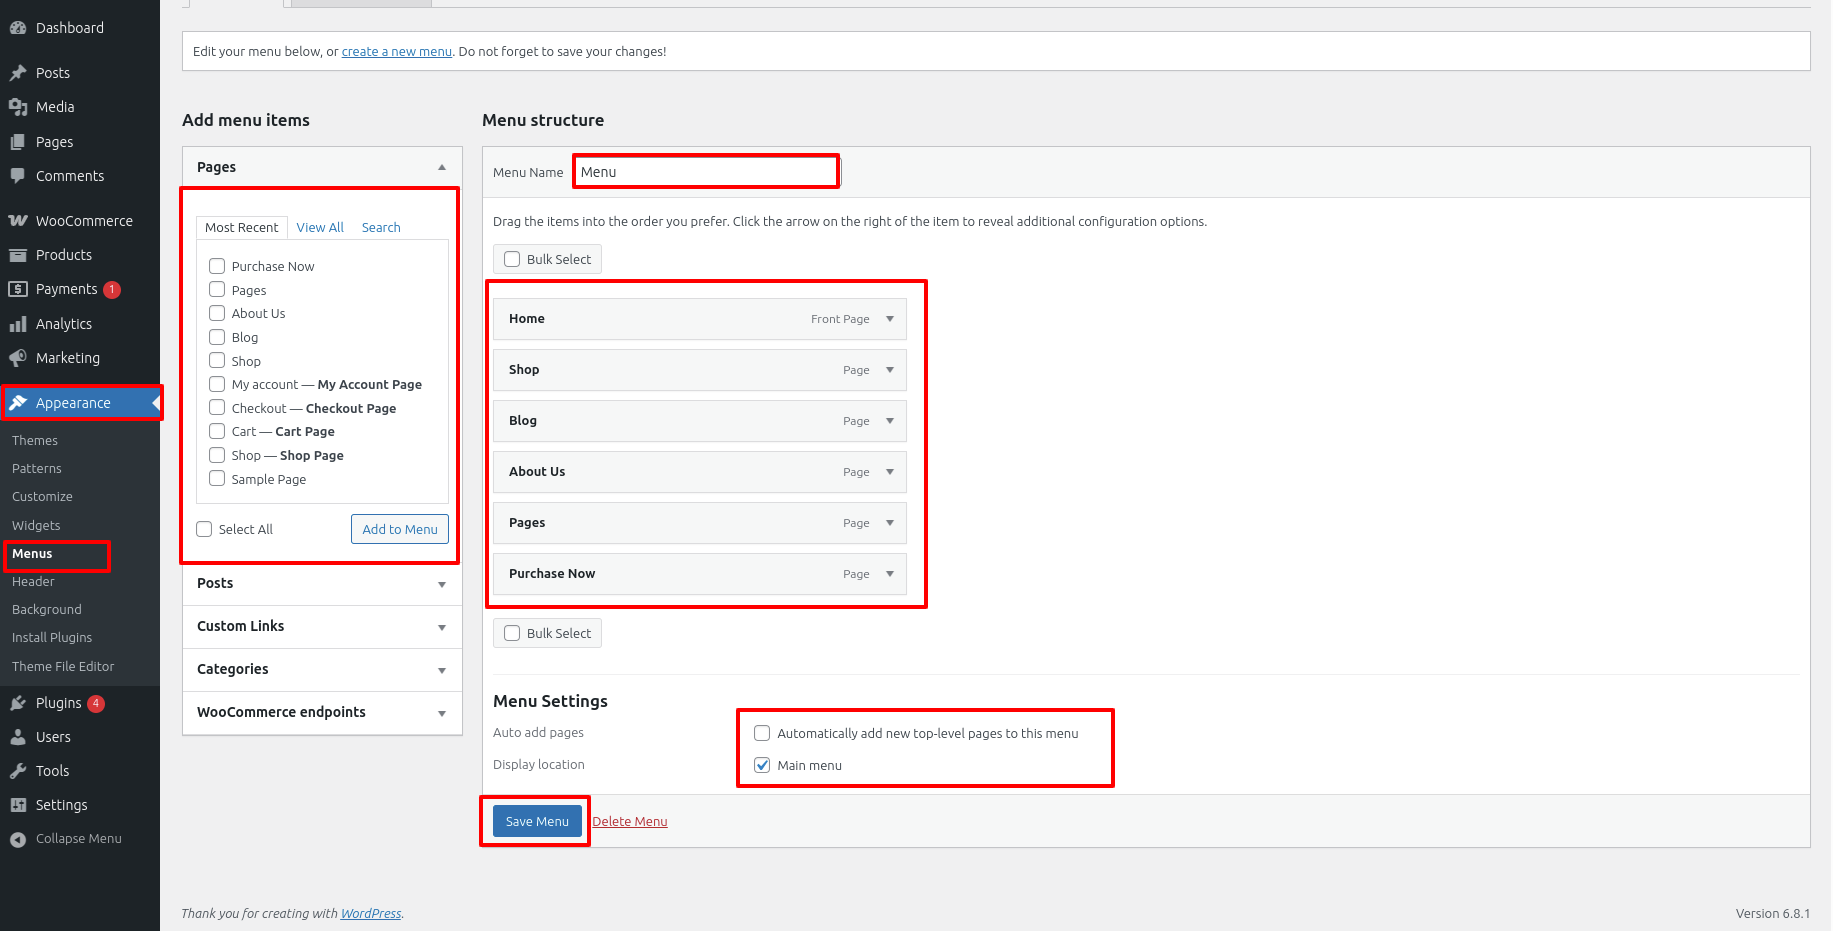Click the Menu Name text field

[706, 172]
